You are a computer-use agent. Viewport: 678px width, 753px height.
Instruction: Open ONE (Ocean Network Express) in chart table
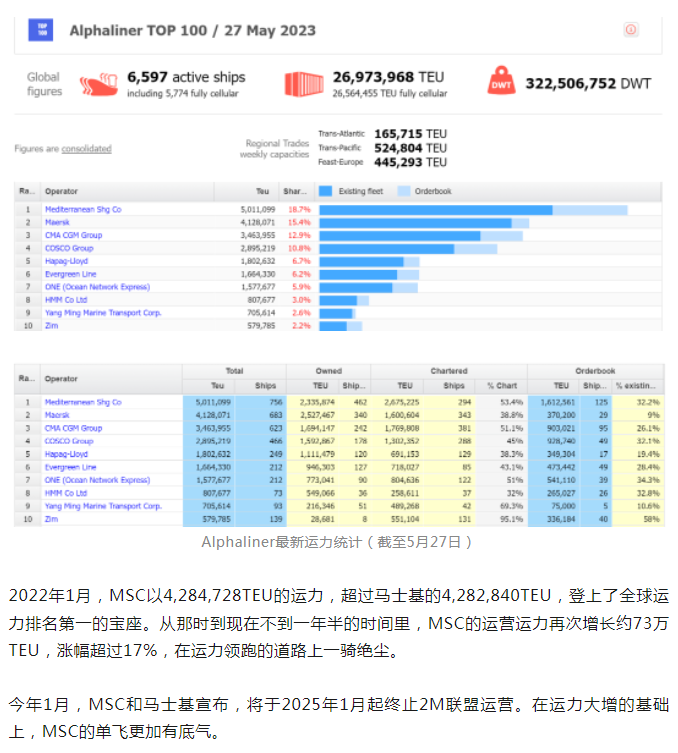click(x=97, y=287)
